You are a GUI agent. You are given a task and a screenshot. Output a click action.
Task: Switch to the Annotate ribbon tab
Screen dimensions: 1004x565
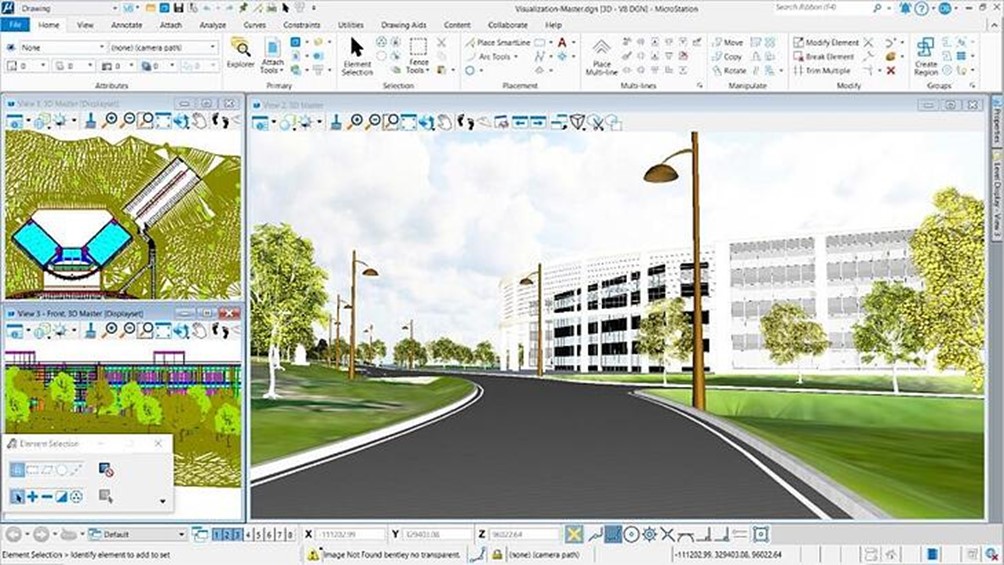[x=126, y=24]
